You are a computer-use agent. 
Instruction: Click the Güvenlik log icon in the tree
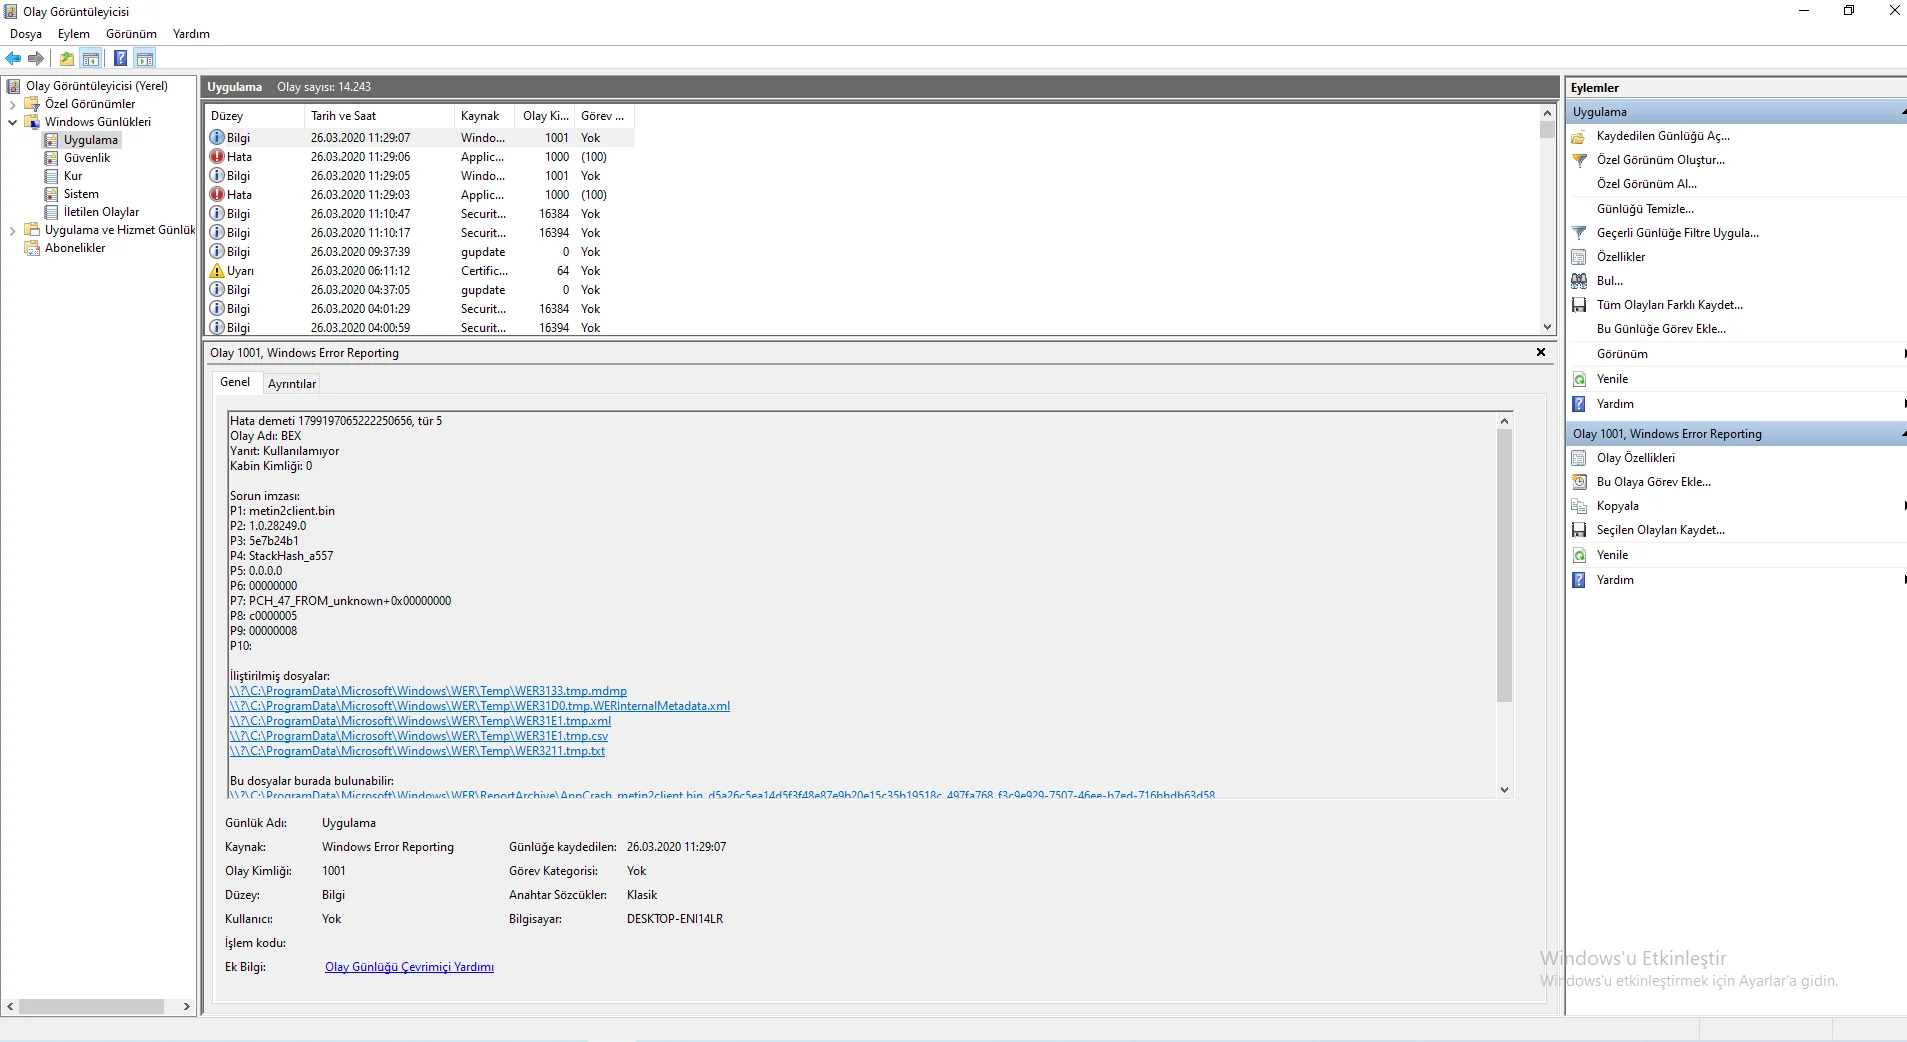(52, 158)
